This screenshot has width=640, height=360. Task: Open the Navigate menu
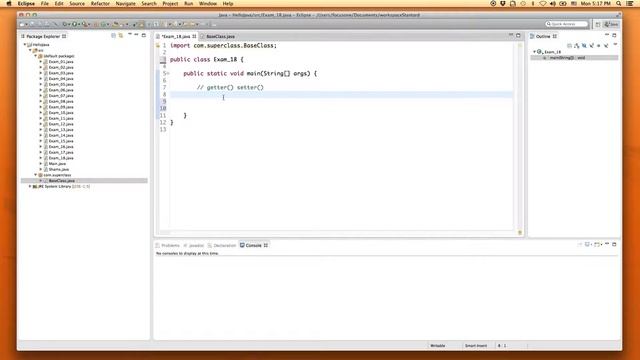[x=125, y=4]
